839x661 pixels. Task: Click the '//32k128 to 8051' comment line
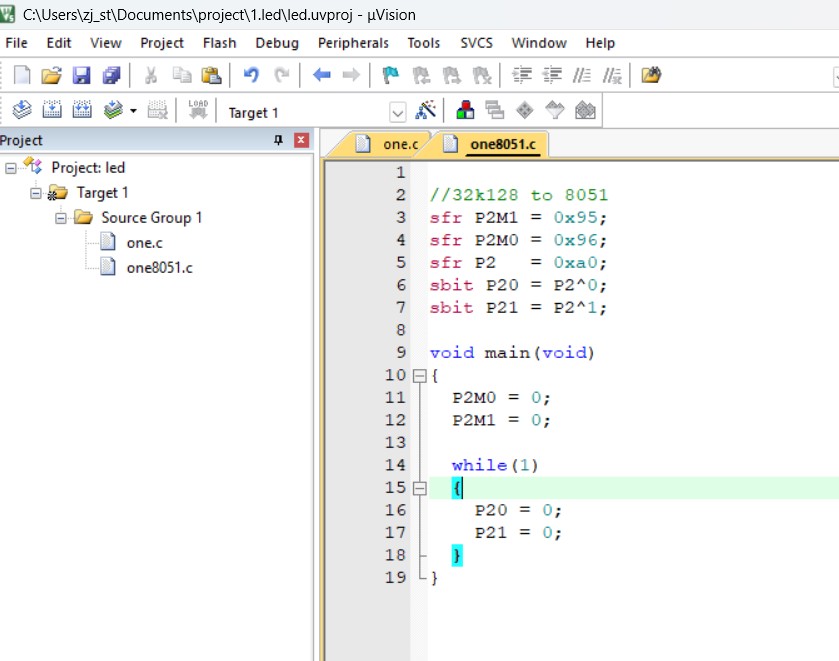click(519, 195)
